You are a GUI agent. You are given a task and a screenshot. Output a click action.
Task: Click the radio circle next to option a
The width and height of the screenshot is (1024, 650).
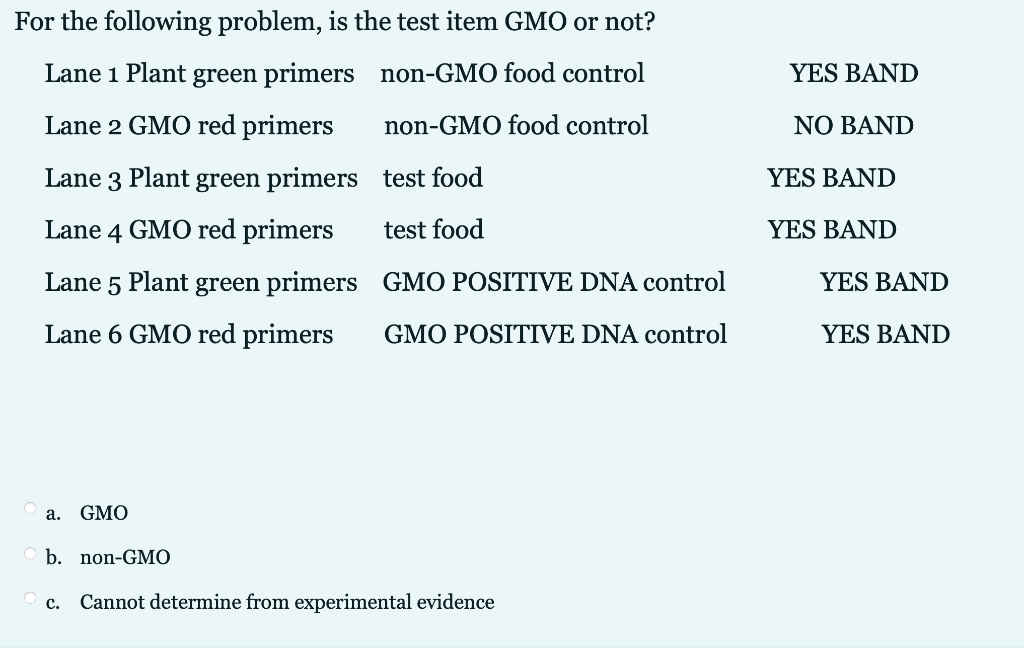pyautogui.click(x=29, y=509)
